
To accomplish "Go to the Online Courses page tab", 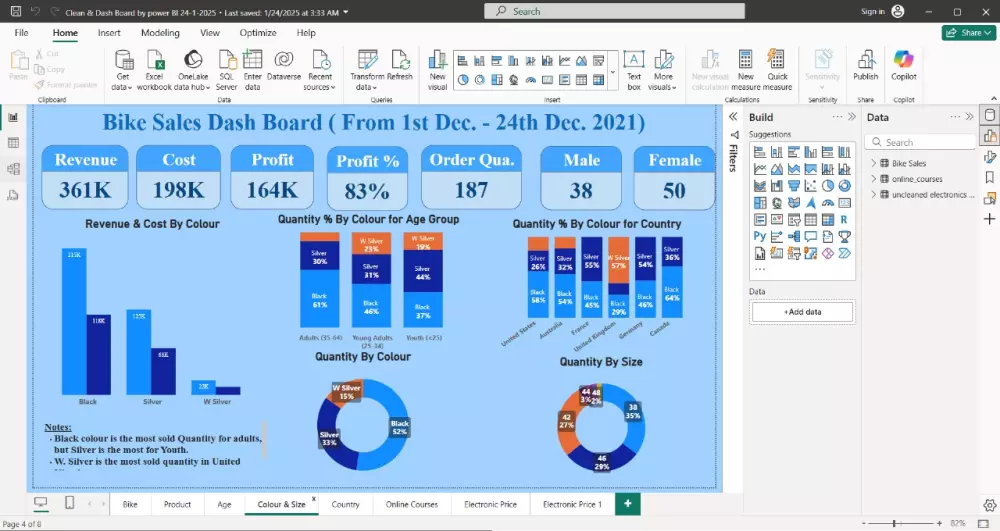I will click(x=411, y=504).
